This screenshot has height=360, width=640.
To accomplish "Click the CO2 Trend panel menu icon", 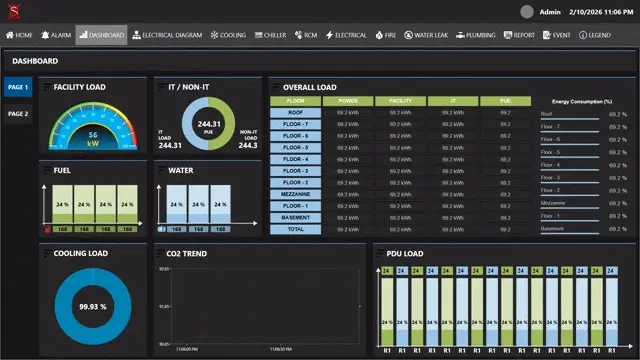I will 160,253.
